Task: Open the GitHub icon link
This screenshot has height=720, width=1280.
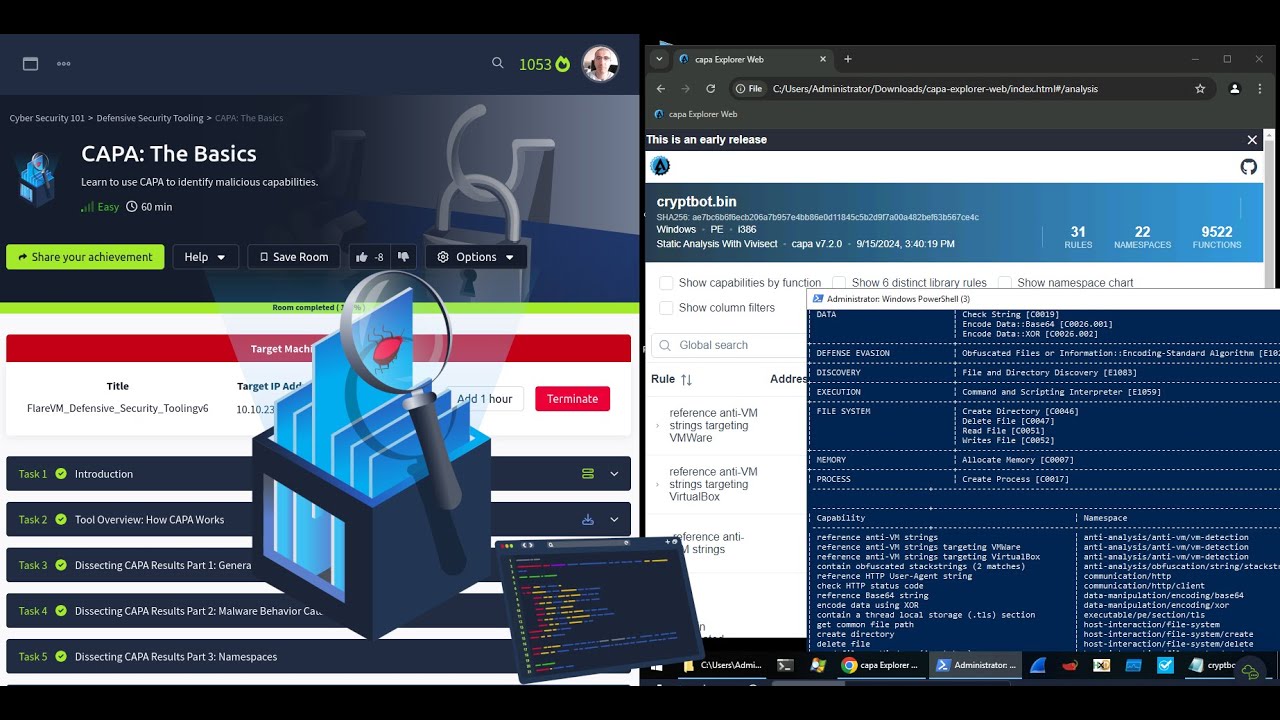Action: (1249, 166)
